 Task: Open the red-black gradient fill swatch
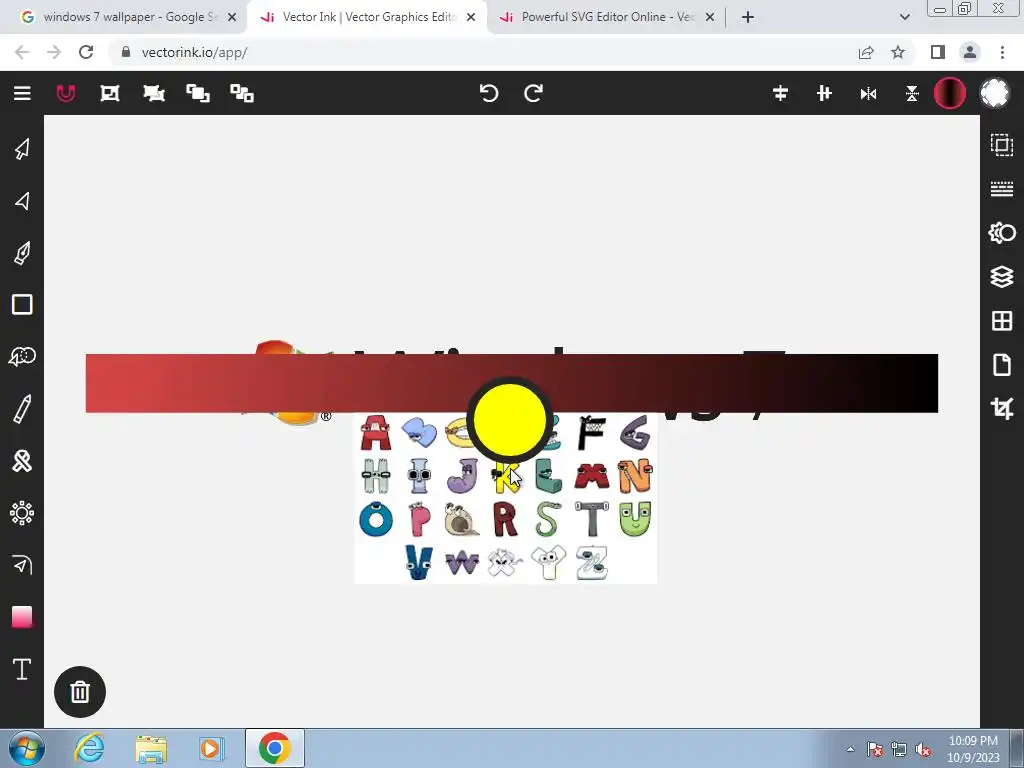[950, 93]
